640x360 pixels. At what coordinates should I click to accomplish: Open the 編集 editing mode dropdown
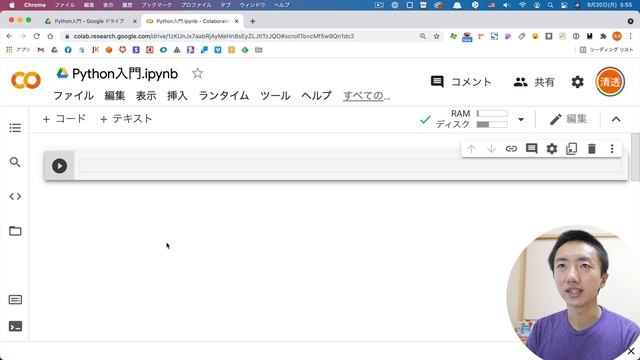(x=568, y=119)
